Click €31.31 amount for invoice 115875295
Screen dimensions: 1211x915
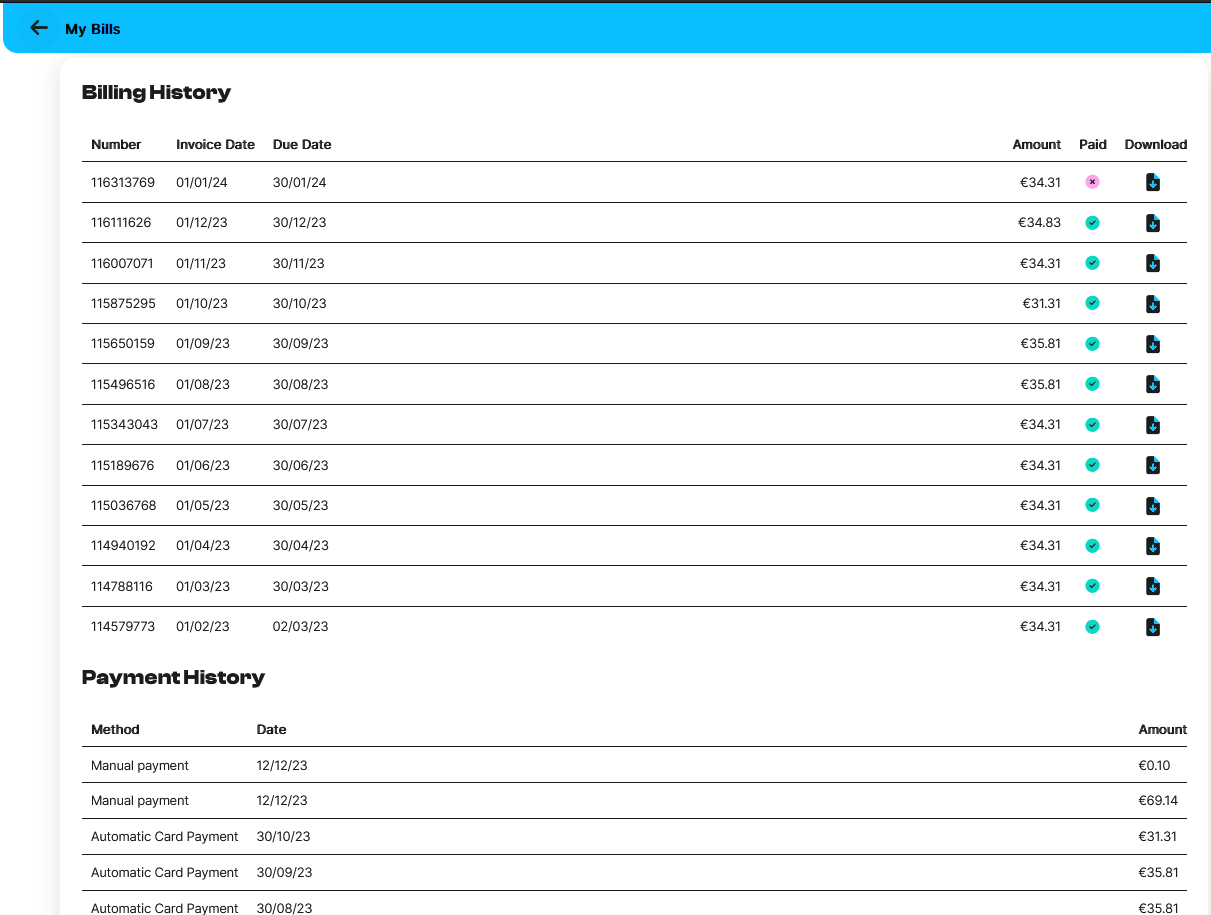tap(1041, 303)
